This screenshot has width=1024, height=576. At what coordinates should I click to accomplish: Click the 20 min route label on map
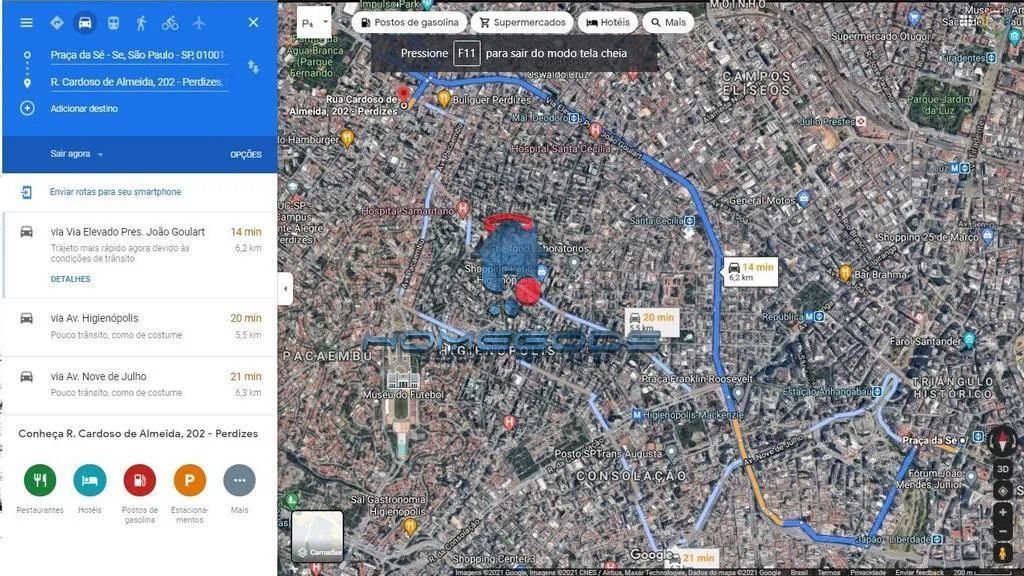click(x=652, y=321)
